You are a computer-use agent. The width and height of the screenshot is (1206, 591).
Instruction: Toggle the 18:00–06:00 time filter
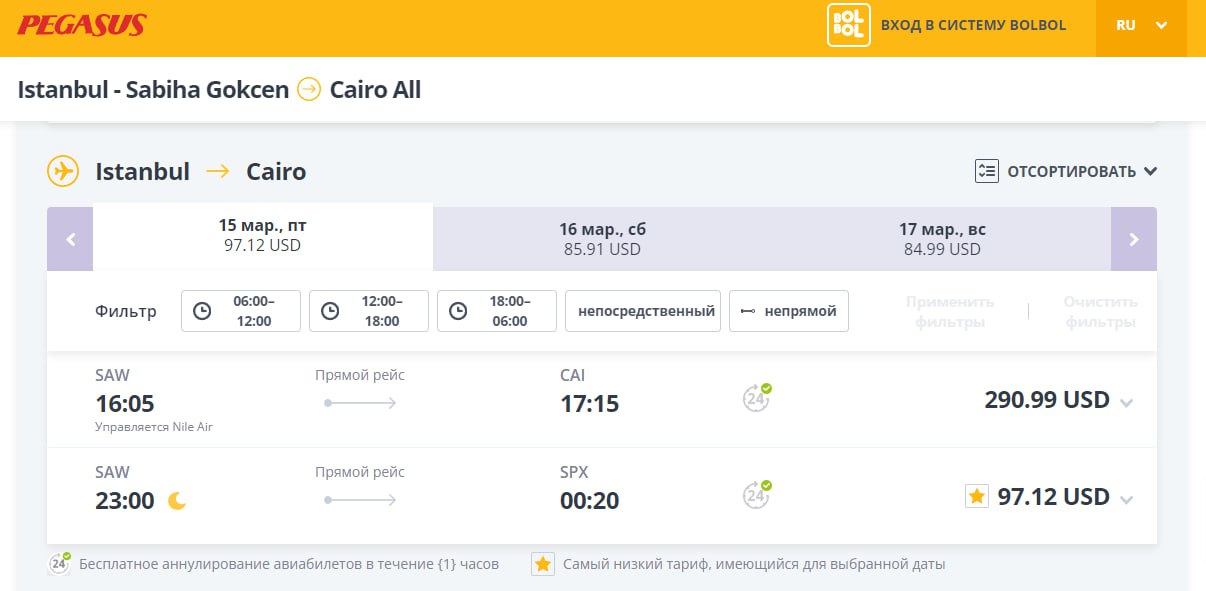pos(497,311)
